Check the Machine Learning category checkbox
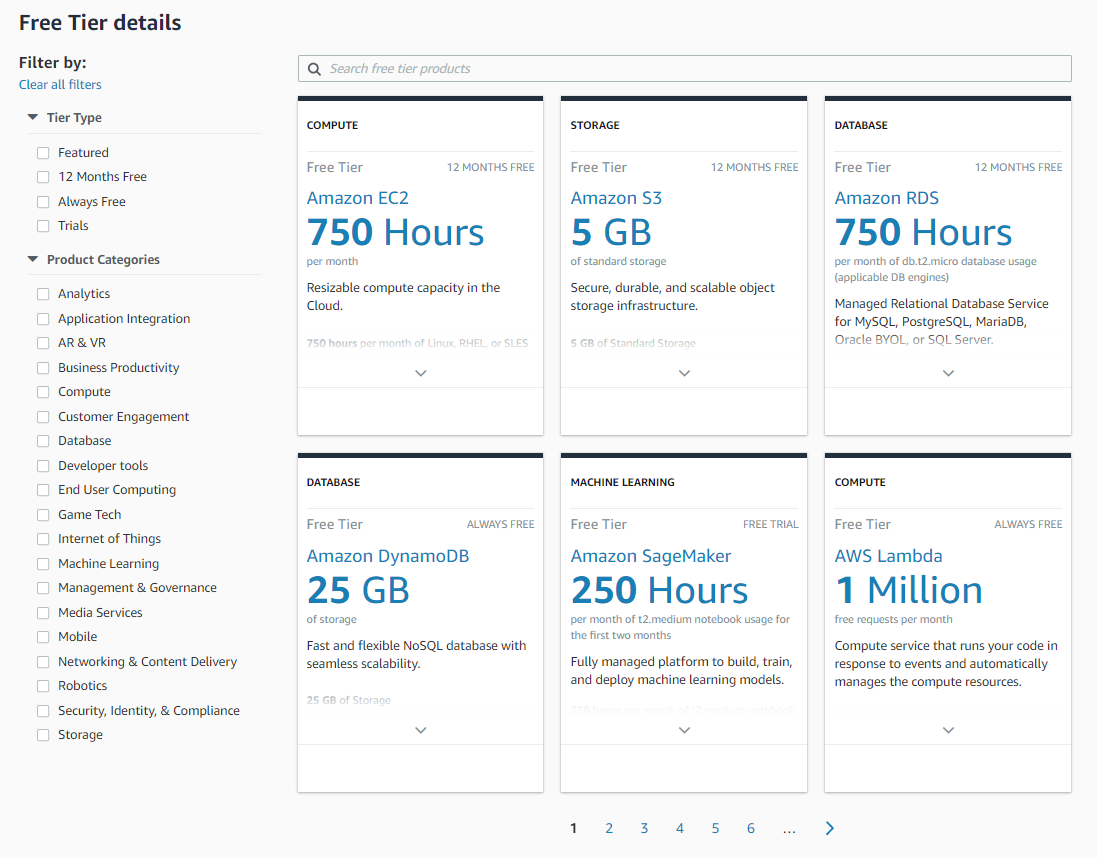1097x858 pixels. 43,563
